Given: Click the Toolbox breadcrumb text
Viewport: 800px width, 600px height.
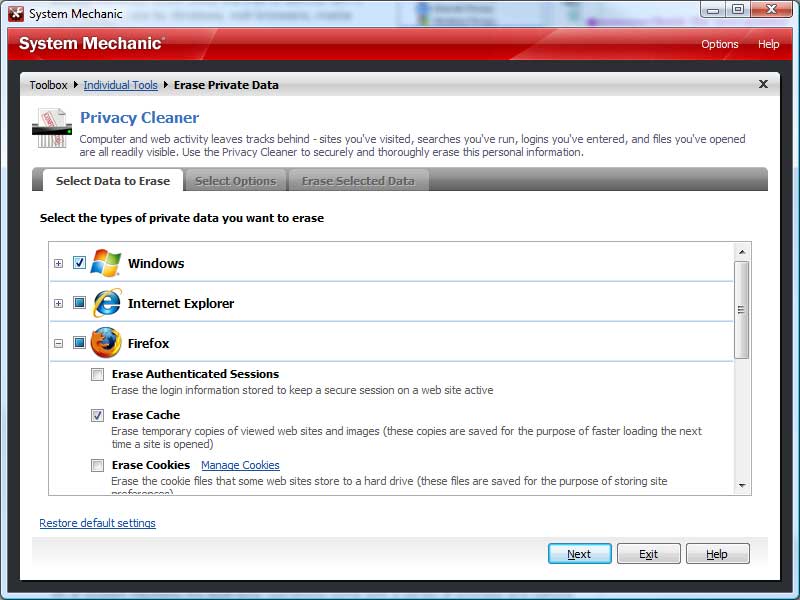Looking at the screenshot, I should tap(48, 85).
